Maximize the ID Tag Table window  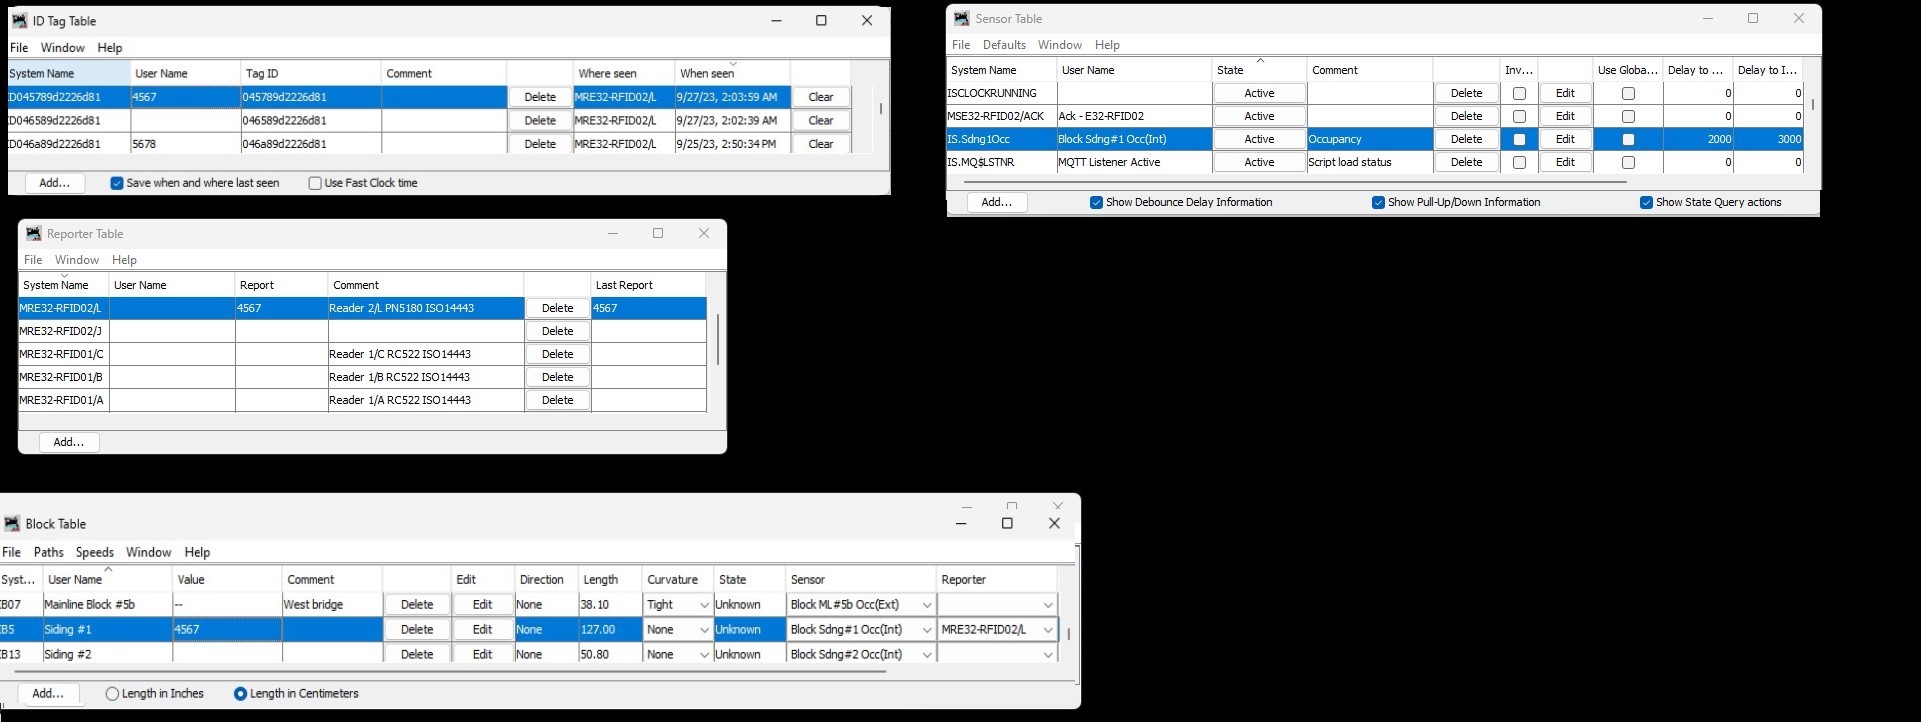[x=821, y=21]
